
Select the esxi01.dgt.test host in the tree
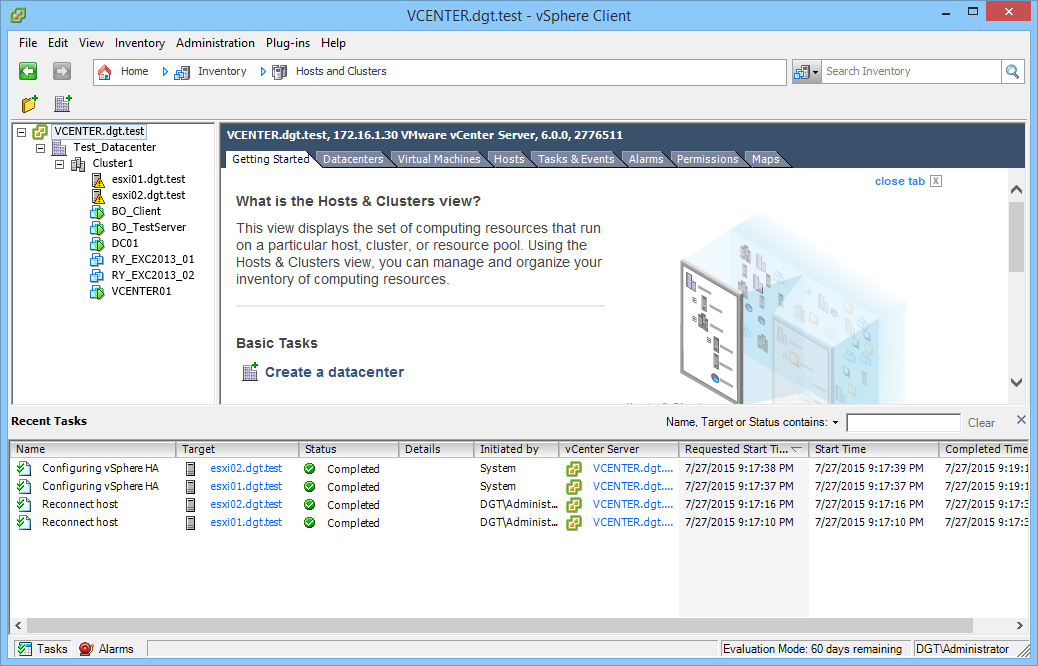point(148,179)
